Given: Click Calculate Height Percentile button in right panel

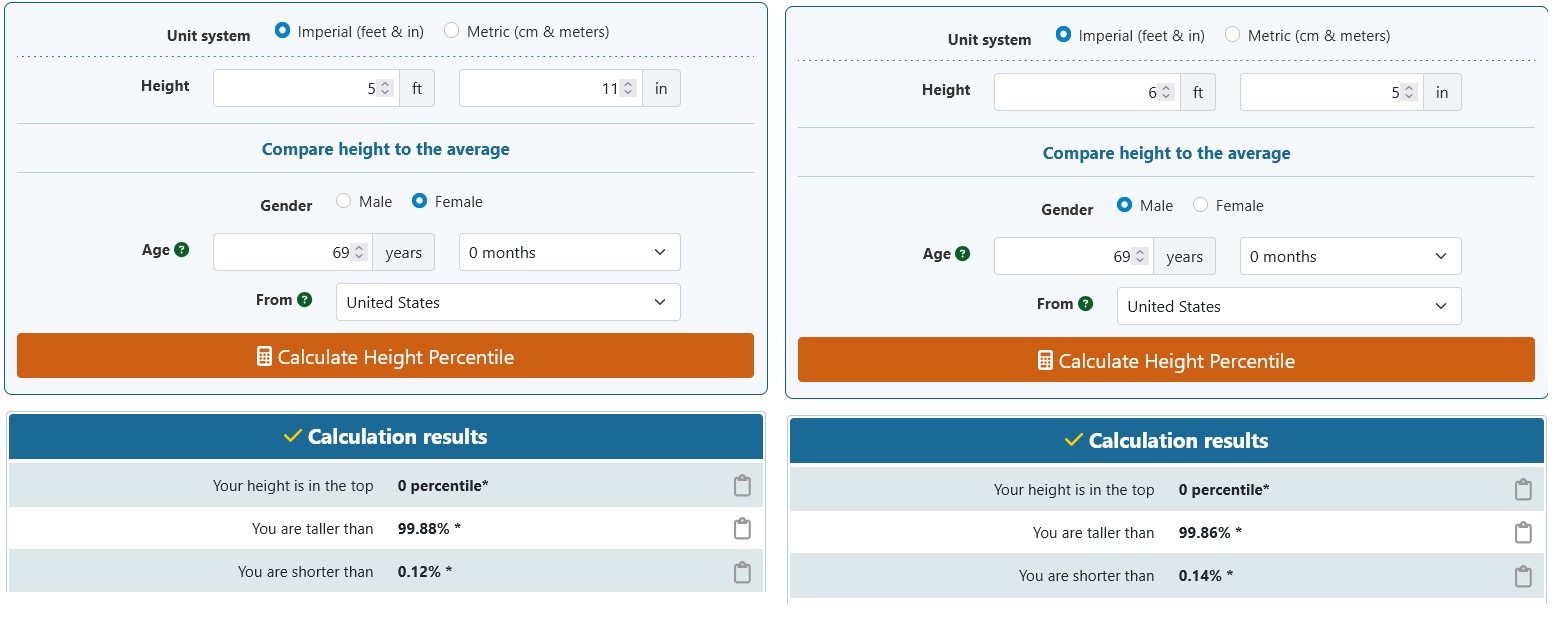Looking at the screenshot, I should (x=1166, y=360).
